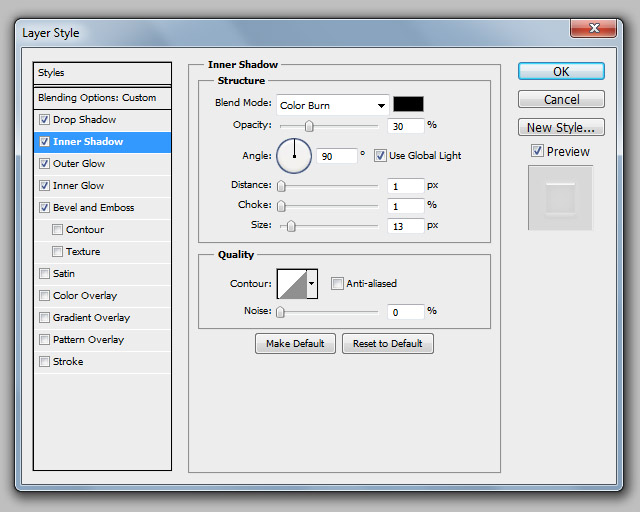The width and height of the screenshot is (640, 512).
Task: Click Reset to Default button
Action: pyautogui.click(x=387, y=343)
